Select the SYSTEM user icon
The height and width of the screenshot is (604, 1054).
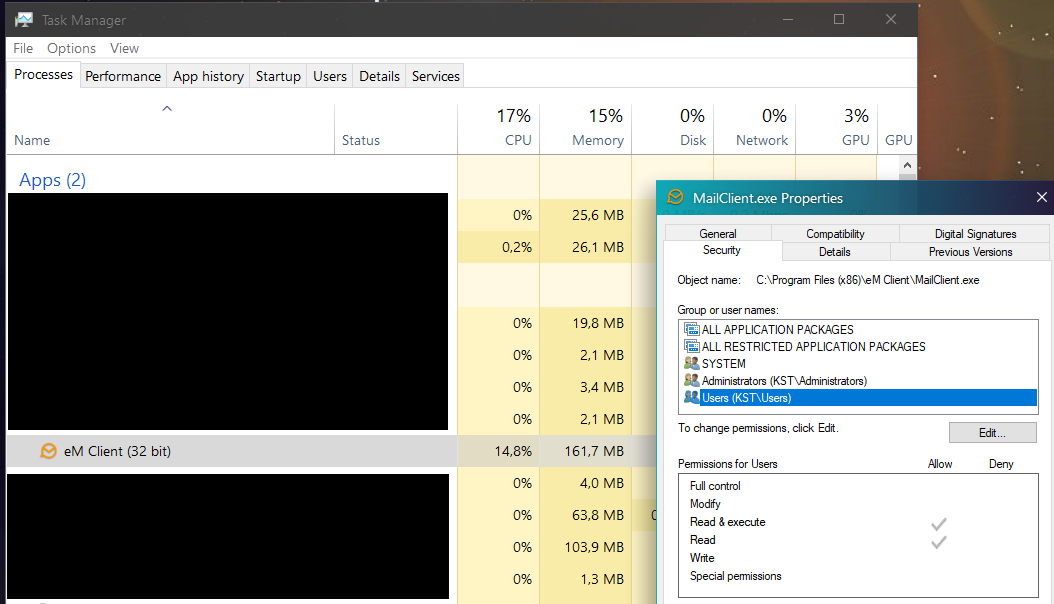(x=691, y=363)
